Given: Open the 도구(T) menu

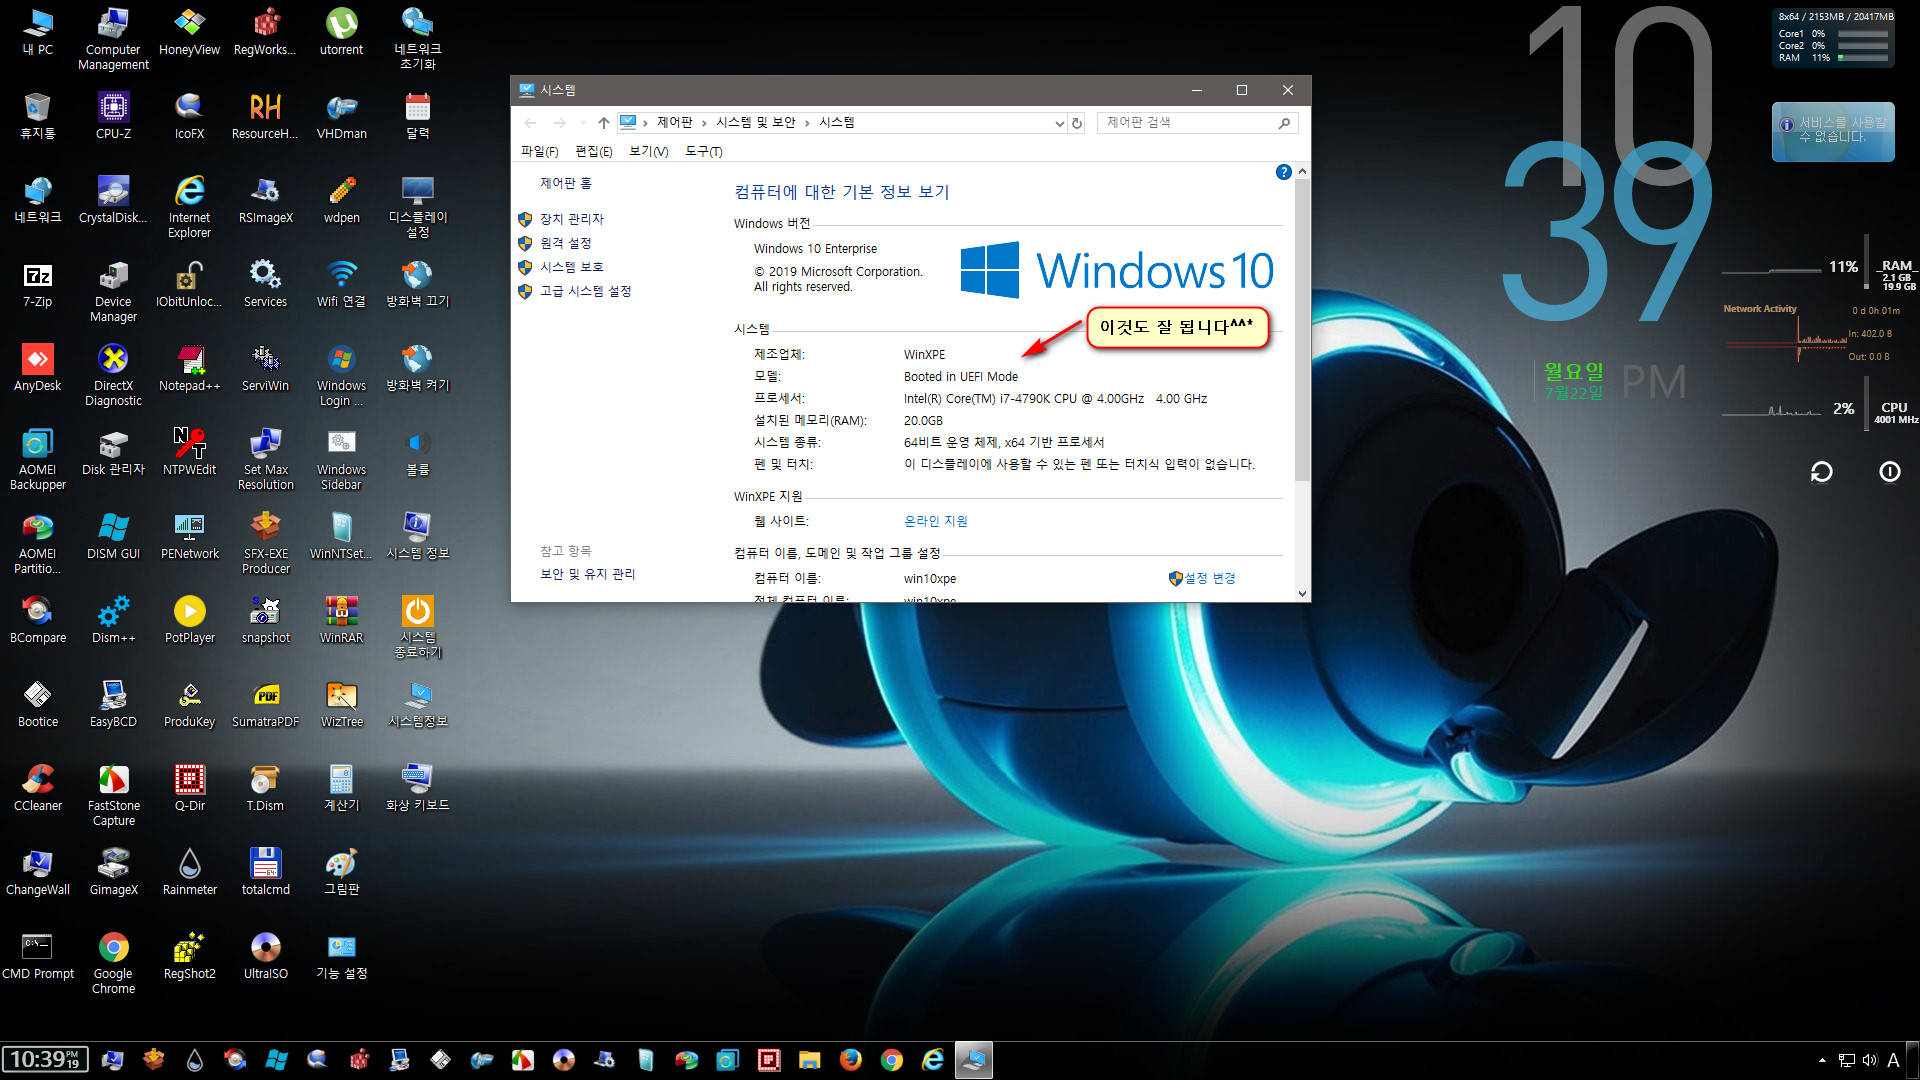Looking at the screenshot, I should [703, 151].
